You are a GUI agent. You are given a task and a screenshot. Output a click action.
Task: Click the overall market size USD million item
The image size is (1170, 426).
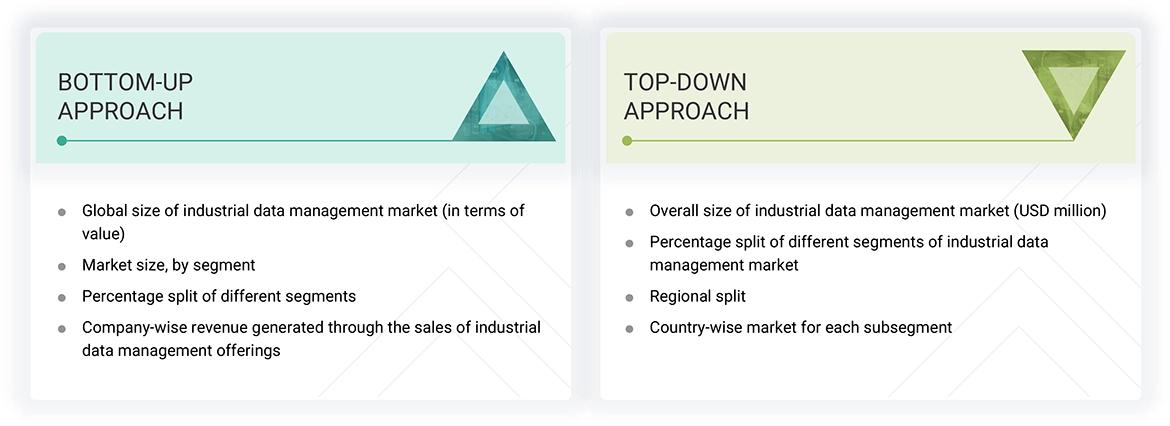click(x=877, y=211)
